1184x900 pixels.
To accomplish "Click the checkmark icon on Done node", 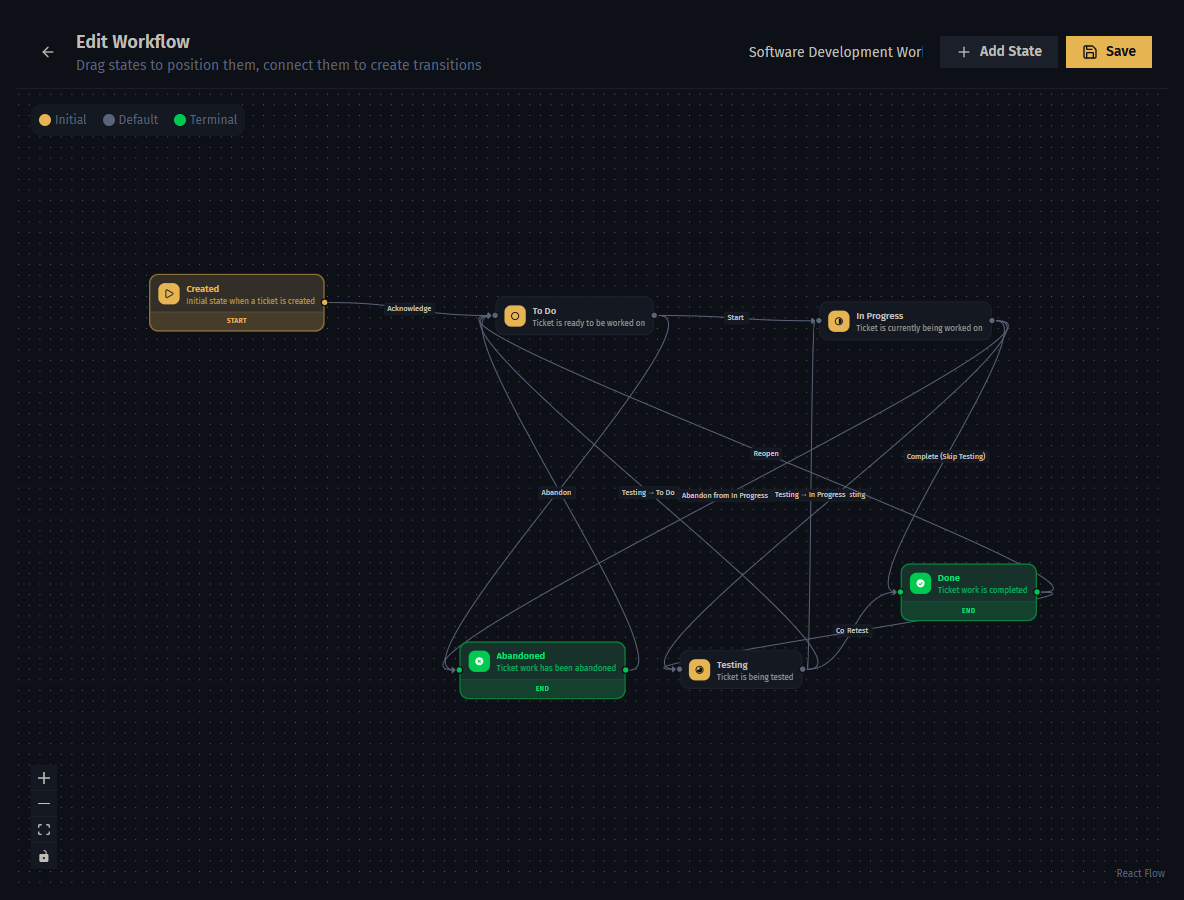I will pyautogui.click(x=920, y=584).
